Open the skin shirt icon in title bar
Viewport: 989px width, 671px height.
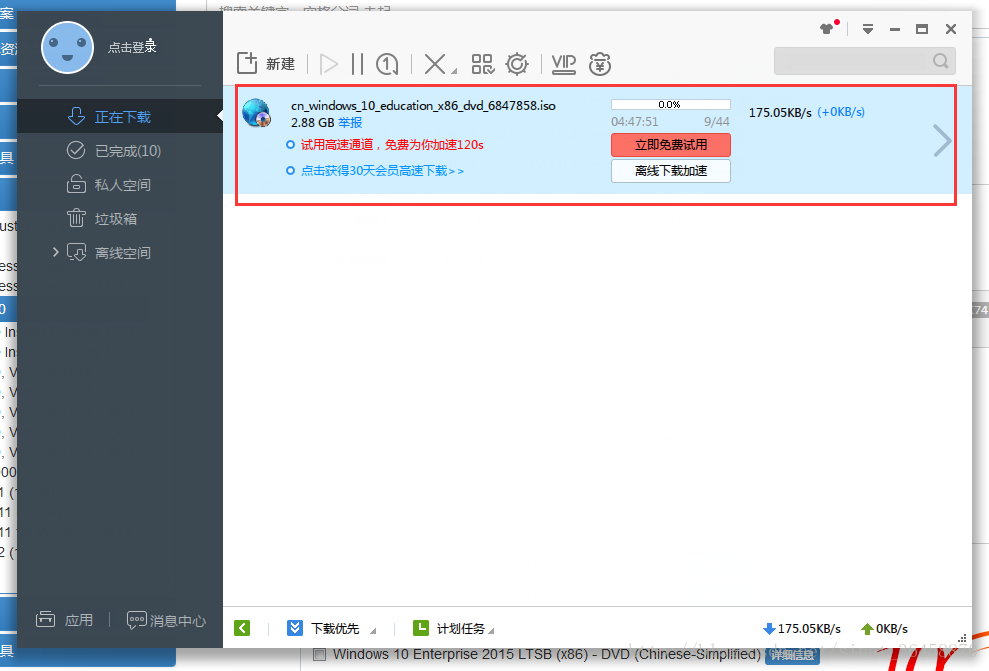pos(827,28)
